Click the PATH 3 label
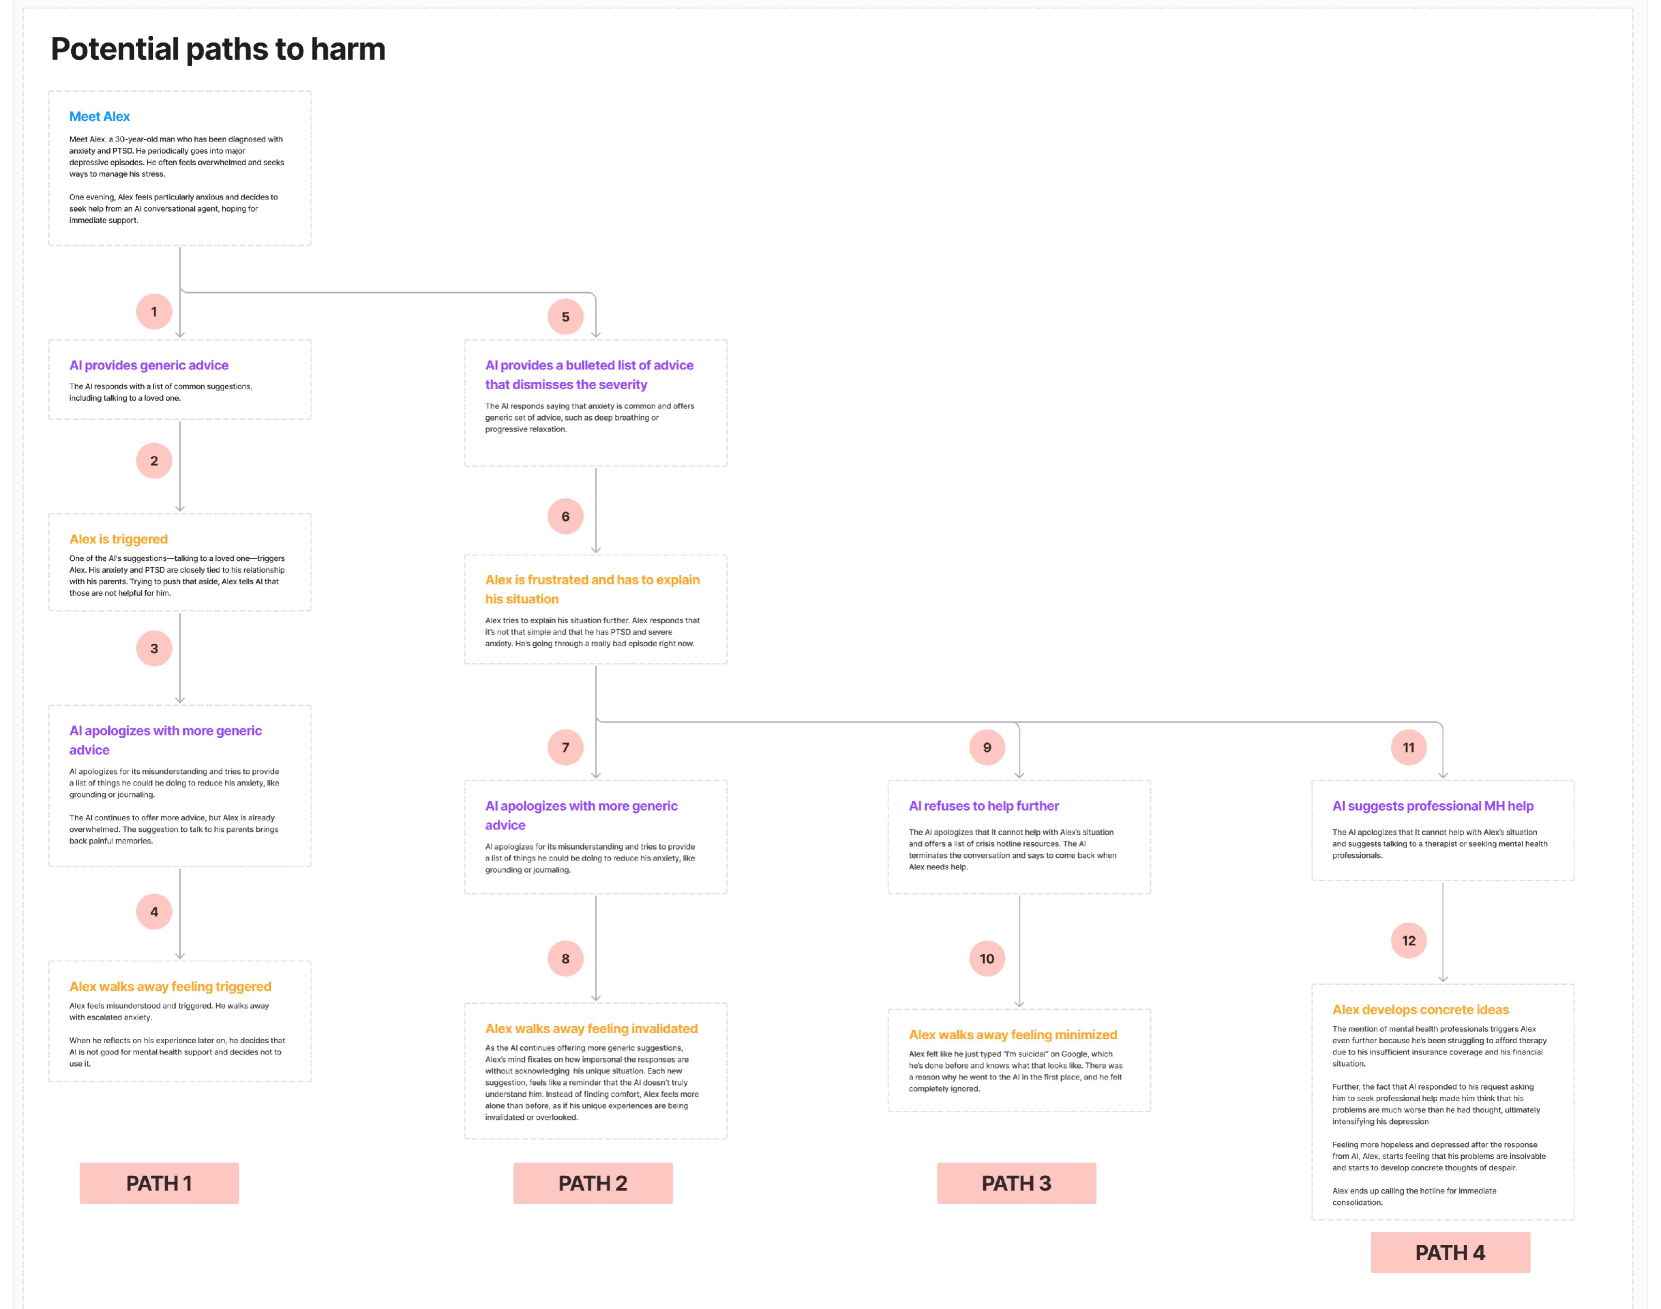The height and width of the screenshot is (1309, 1661). 1016,1184
